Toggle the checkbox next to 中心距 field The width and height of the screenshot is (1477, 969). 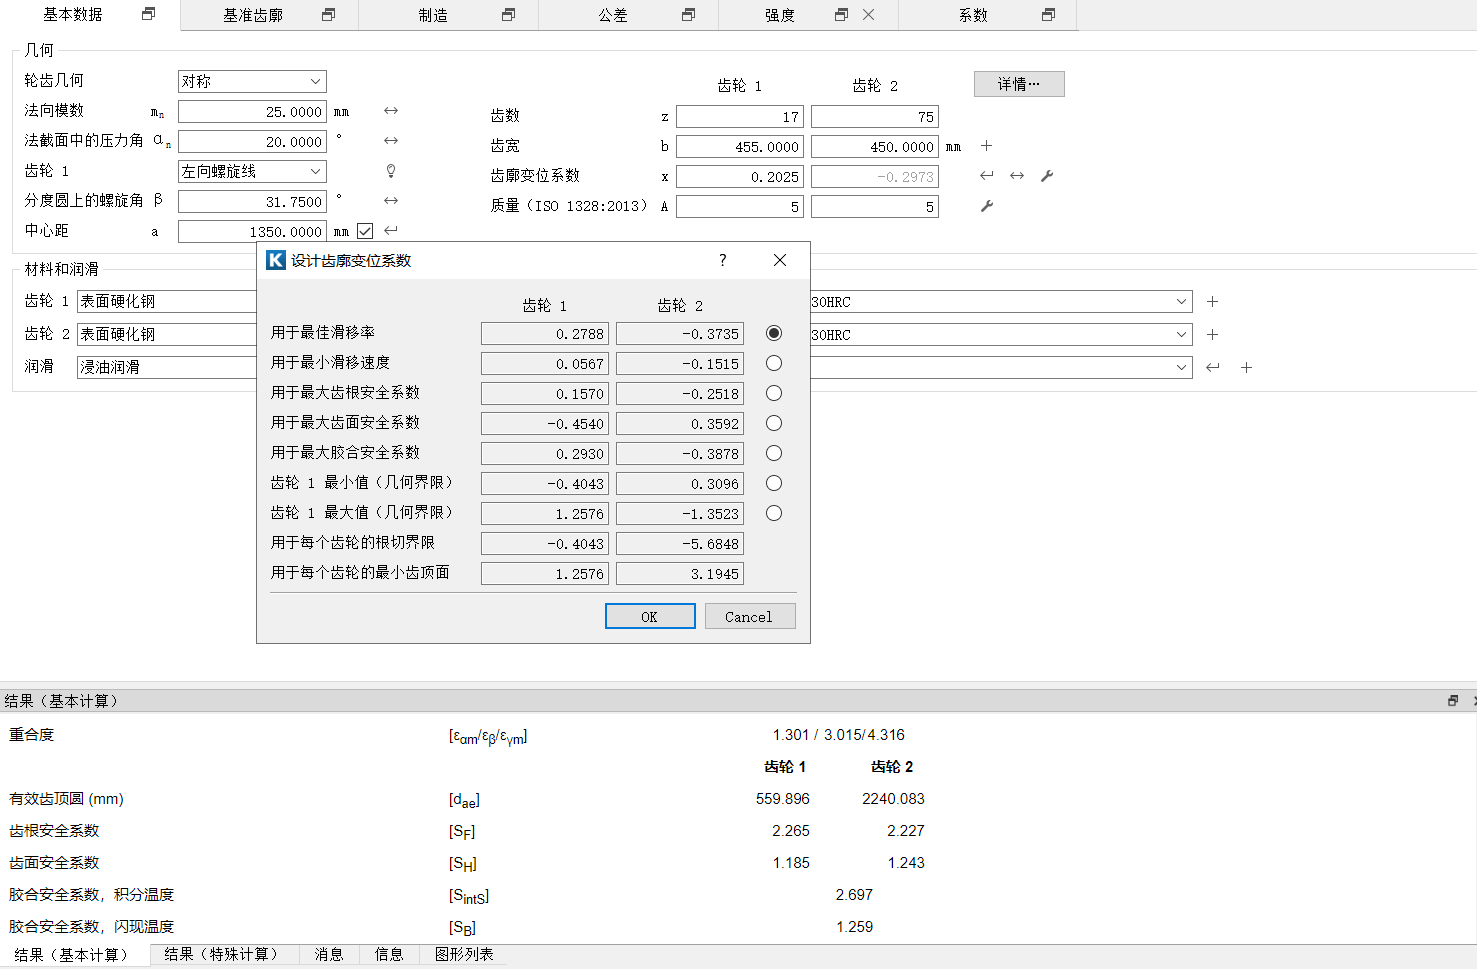pos(365,231)
